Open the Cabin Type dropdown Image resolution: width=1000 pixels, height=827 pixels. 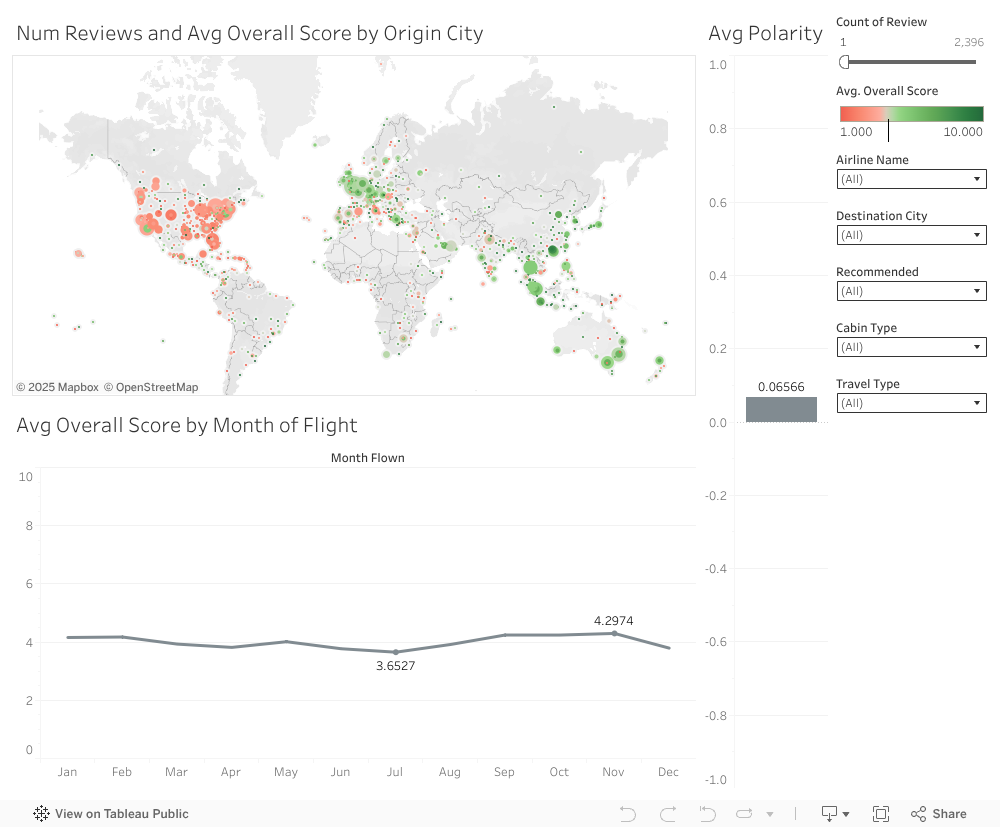pyautogui.click(x=910, y=347)
